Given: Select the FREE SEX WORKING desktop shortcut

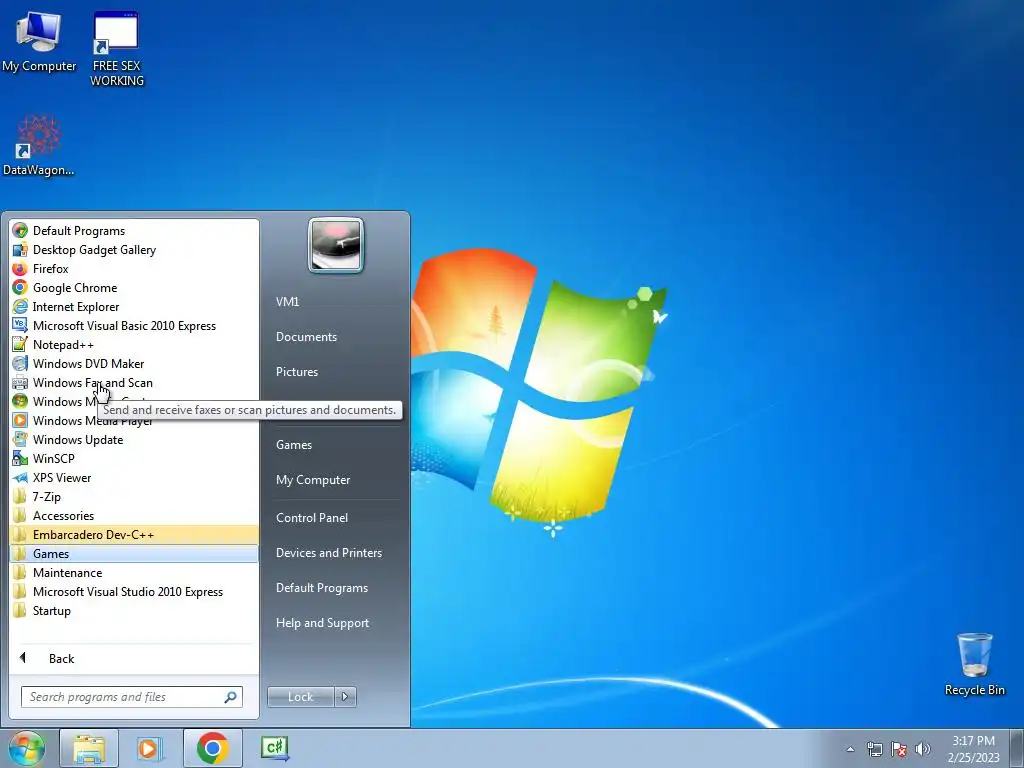Looking at the screenshot, I should click(x=117, y=49).
